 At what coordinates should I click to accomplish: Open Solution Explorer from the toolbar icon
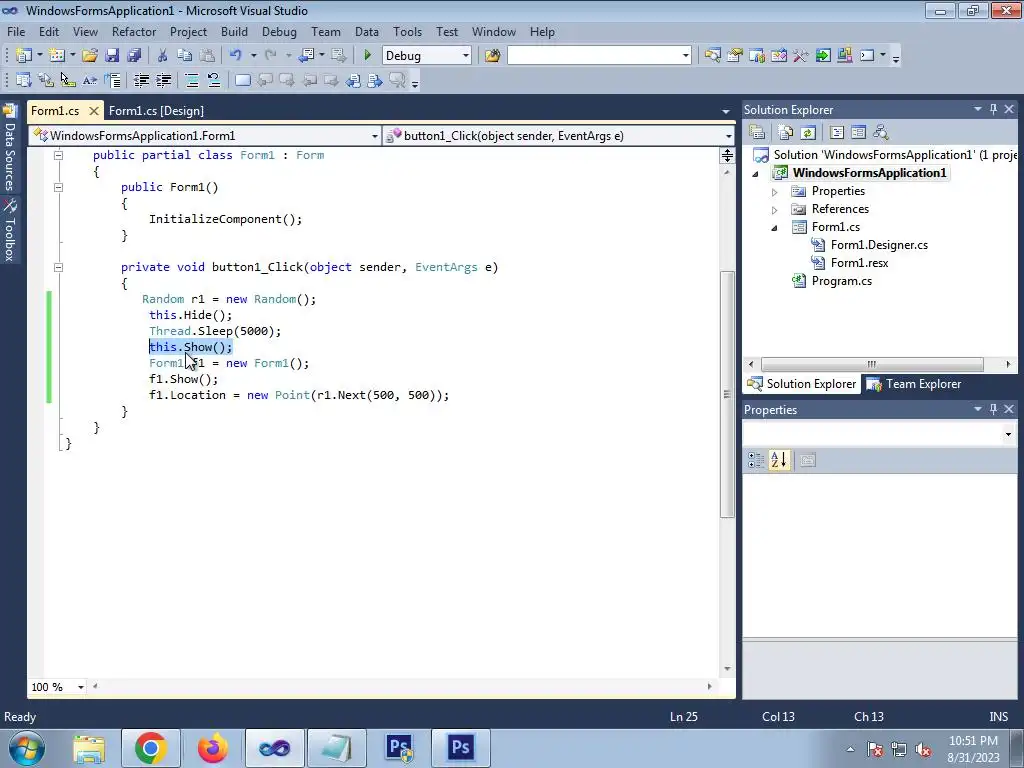coord(712,56)
